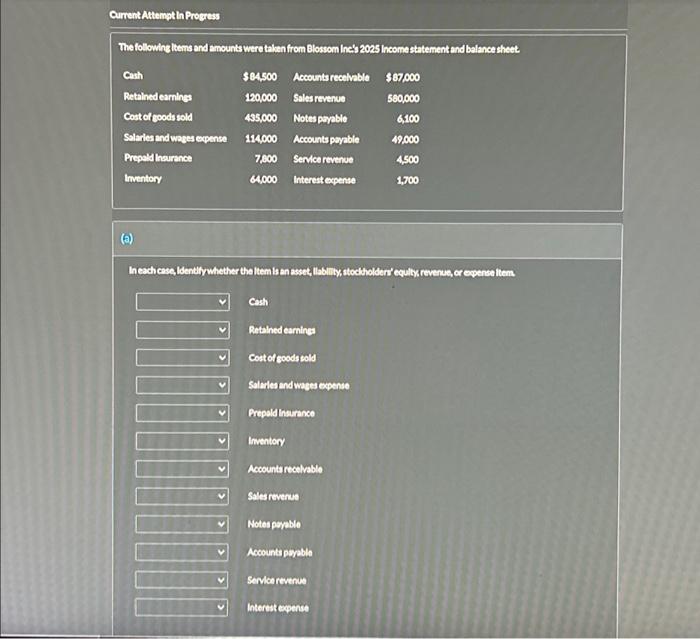Image resolution: width=700 pixels, height=639 pixels.
Task: Click the 'Interest expense' label in the data table
Action: 325,180
